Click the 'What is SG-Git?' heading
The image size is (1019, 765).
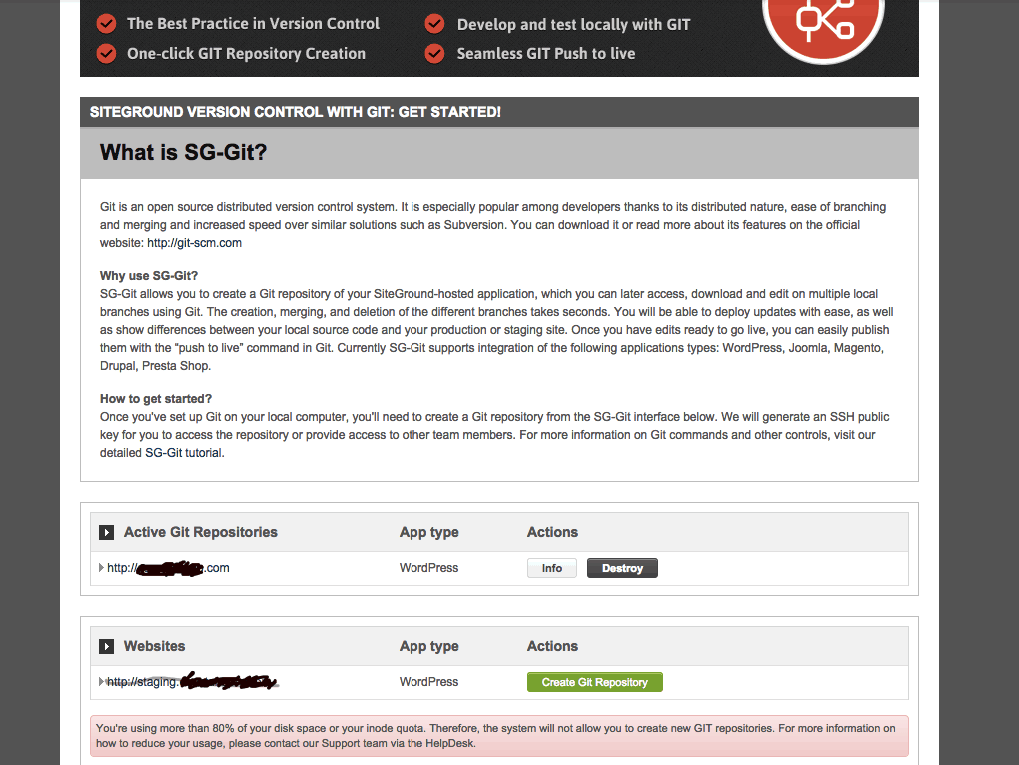183,152
